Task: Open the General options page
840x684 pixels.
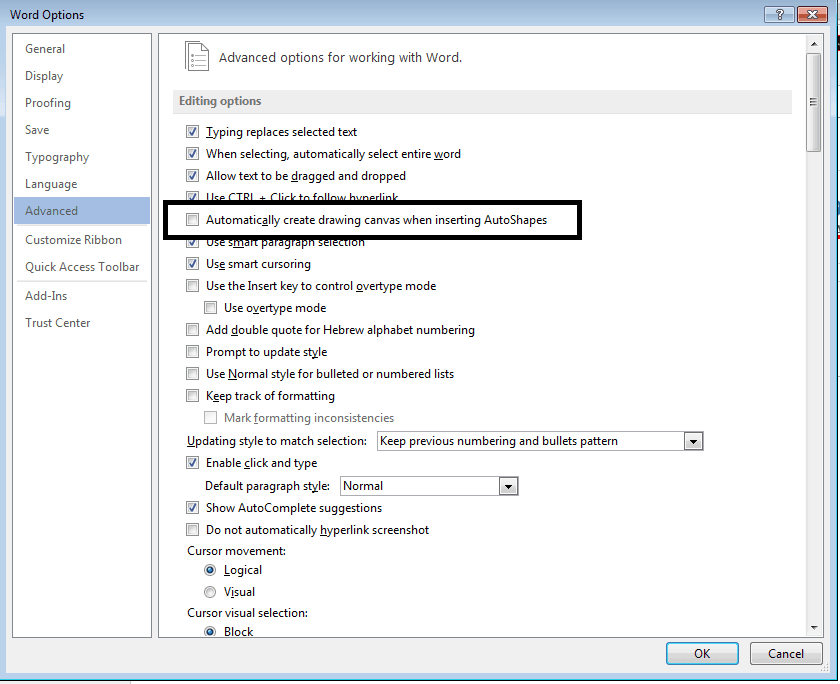Action: click(x=45, y=48)
